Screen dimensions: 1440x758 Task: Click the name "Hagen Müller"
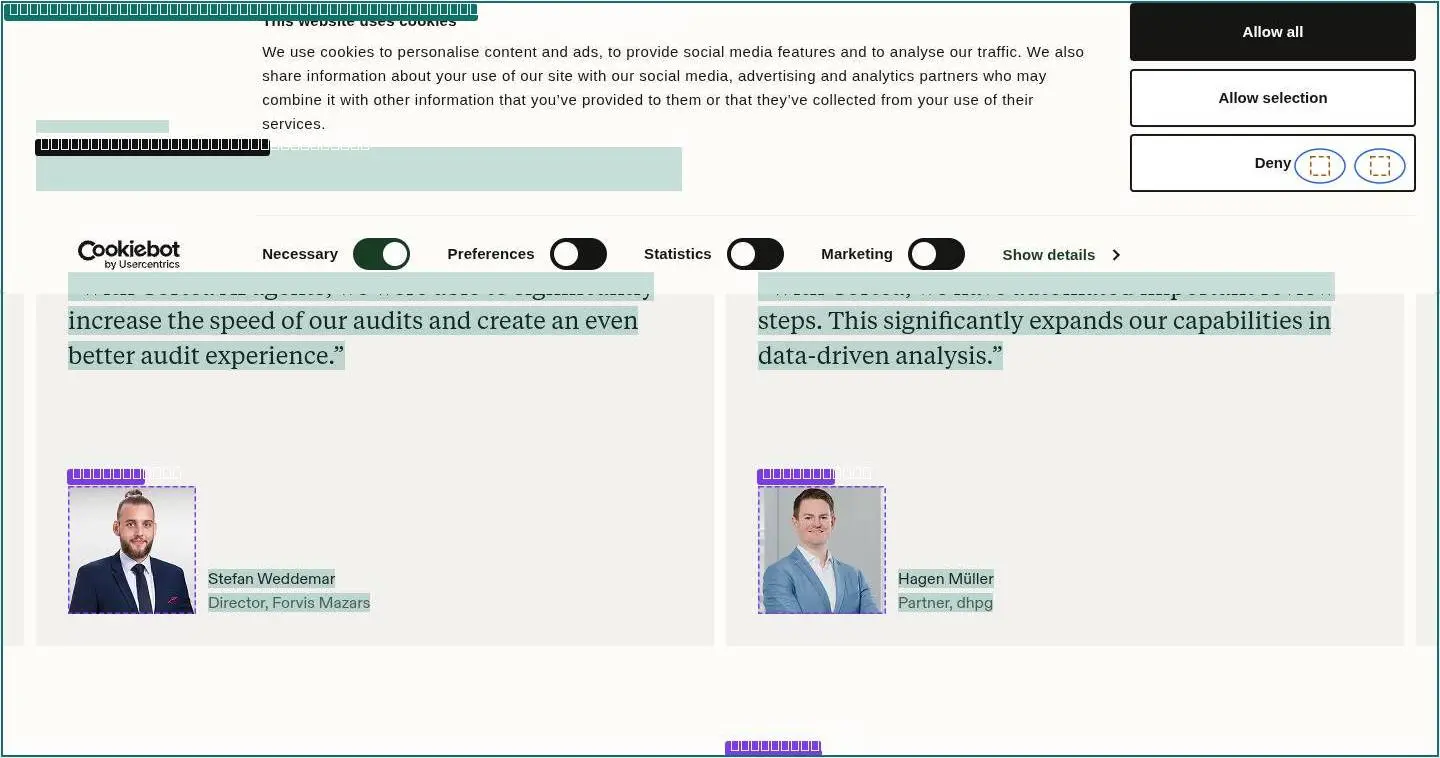pos(946,579)
